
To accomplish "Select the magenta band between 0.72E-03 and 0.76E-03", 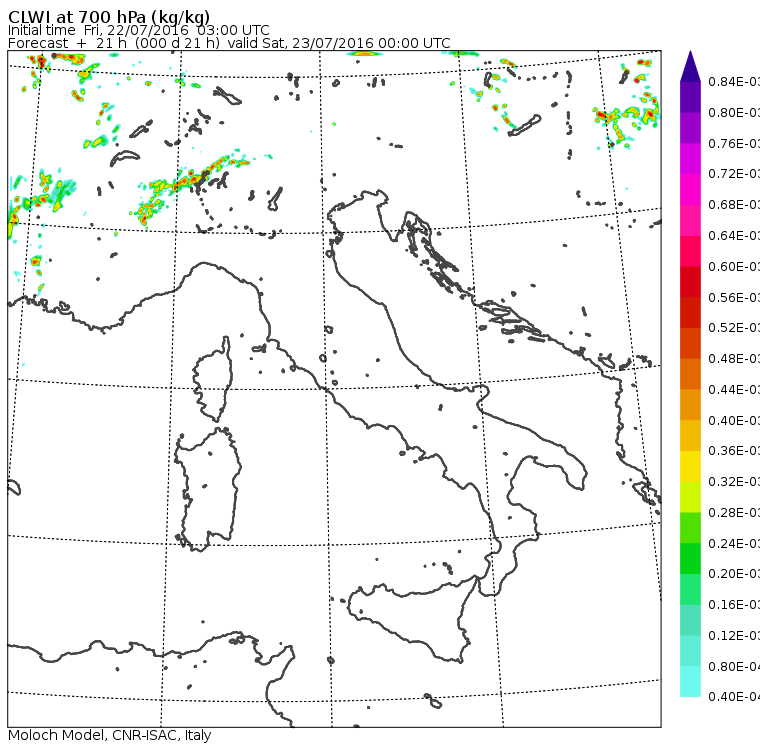I will point(690,159).
